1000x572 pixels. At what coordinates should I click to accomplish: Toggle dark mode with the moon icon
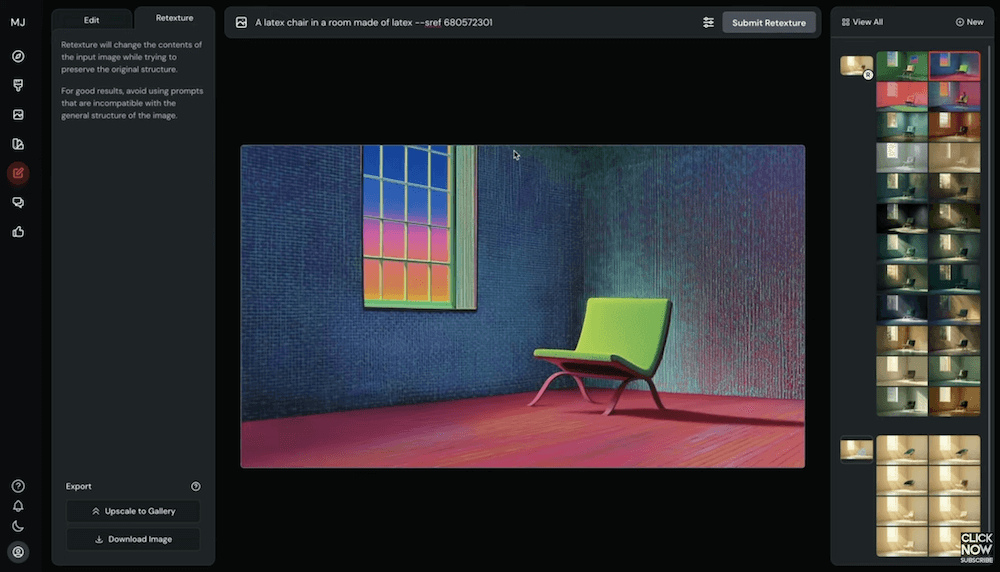pos(18,526)
